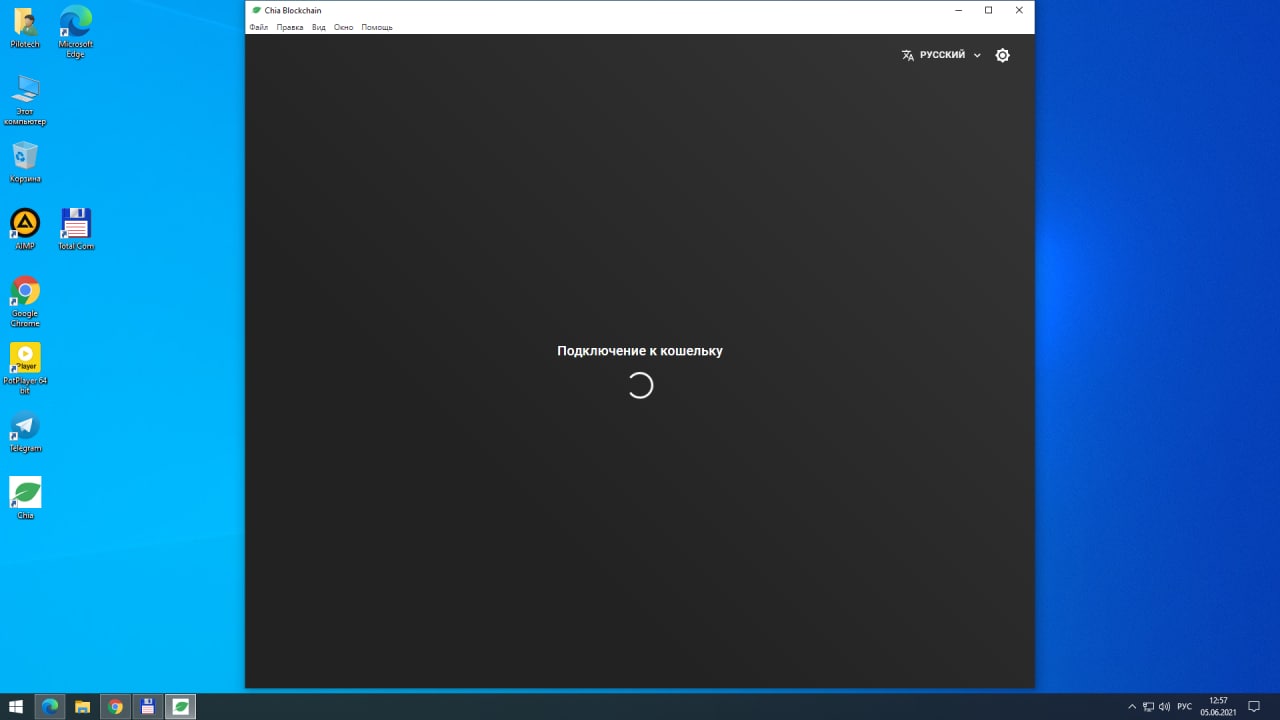1280x720 pixels.
Task: Open the Помощь menu
Action: coord(377,27)
